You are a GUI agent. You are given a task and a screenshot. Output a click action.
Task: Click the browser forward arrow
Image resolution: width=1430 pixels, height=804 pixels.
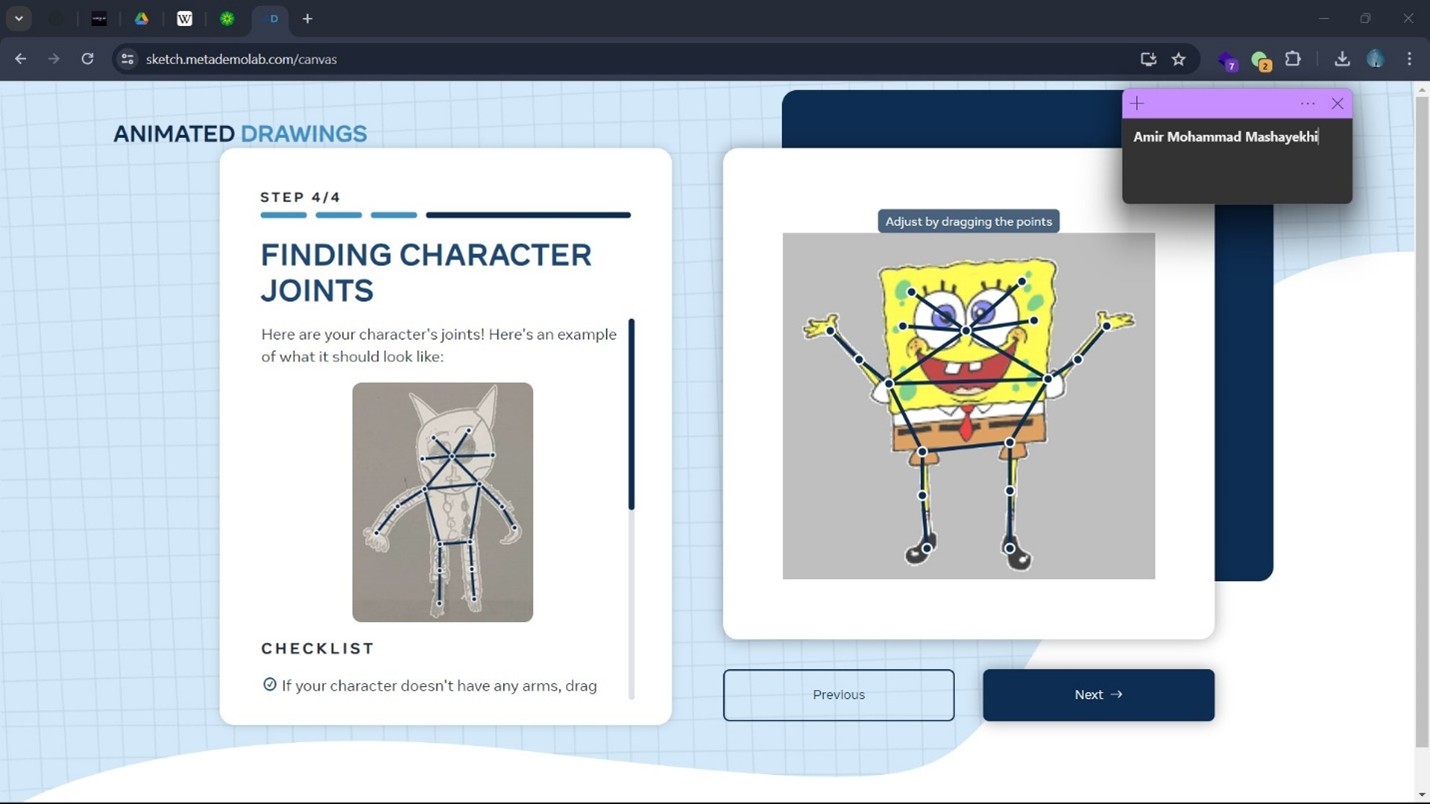pos(54,59)
